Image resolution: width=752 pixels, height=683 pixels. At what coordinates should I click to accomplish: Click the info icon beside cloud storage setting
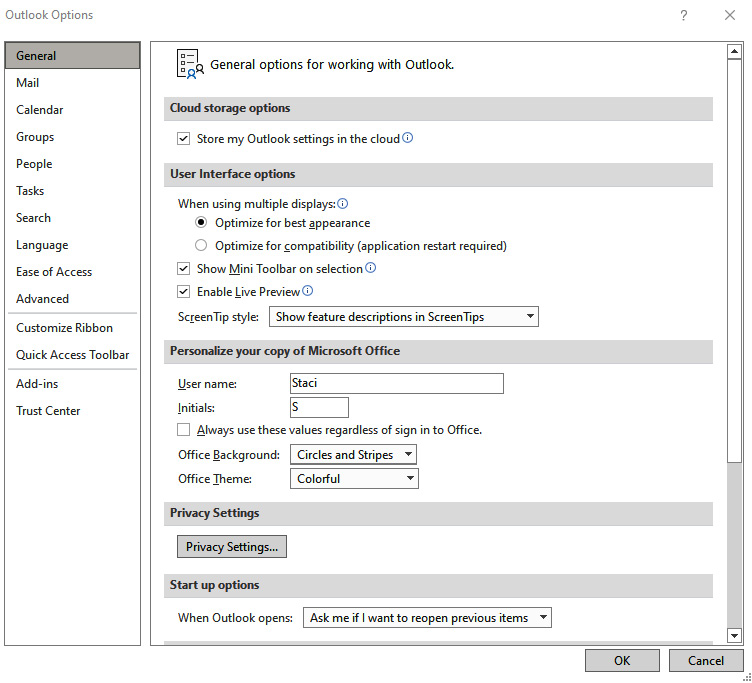(x=407, y=138)
